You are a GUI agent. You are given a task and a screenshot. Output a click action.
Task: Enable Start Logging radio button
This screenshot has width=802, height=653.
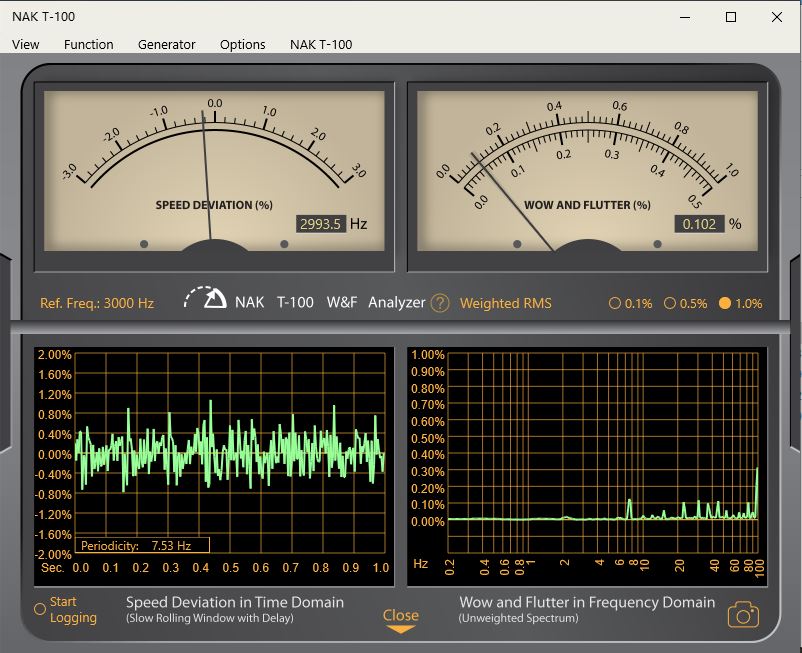[x=40, y=609]
